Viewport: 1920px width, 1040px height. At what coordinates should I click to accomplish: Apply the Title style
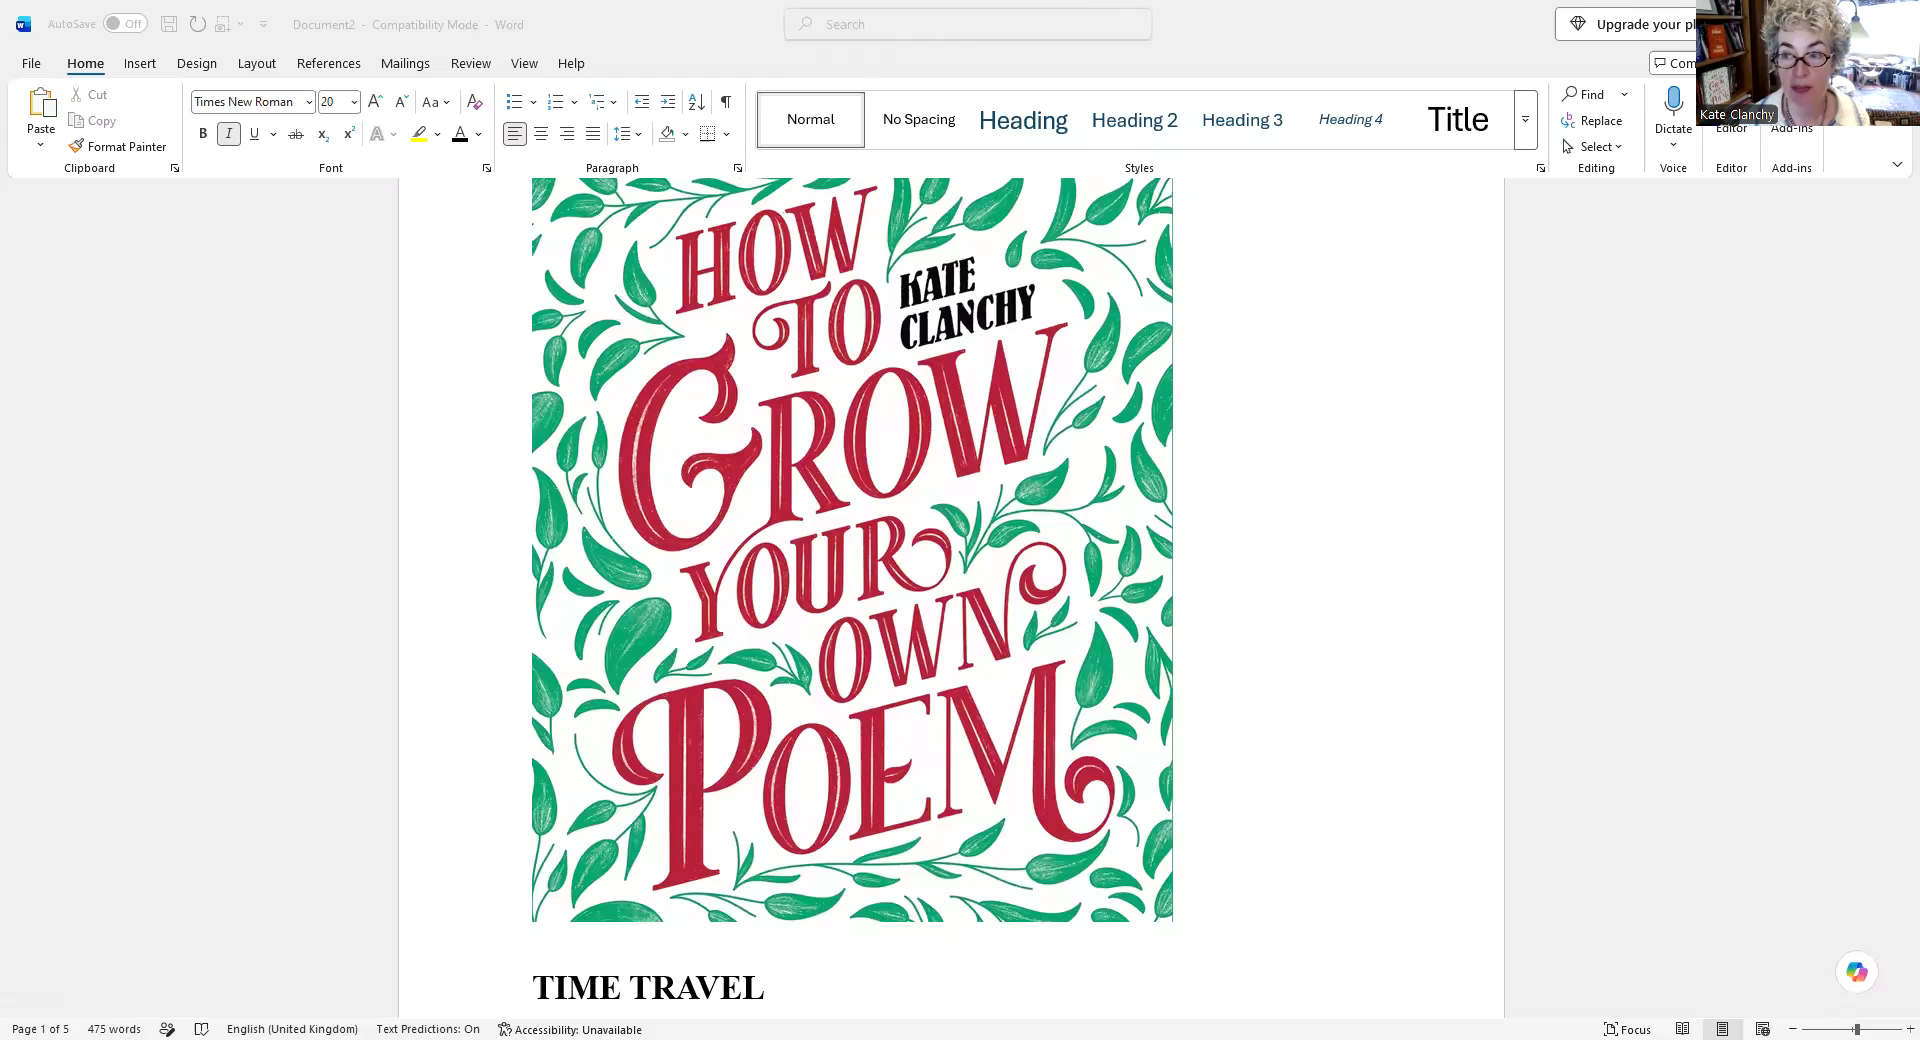click(1458, 120)
